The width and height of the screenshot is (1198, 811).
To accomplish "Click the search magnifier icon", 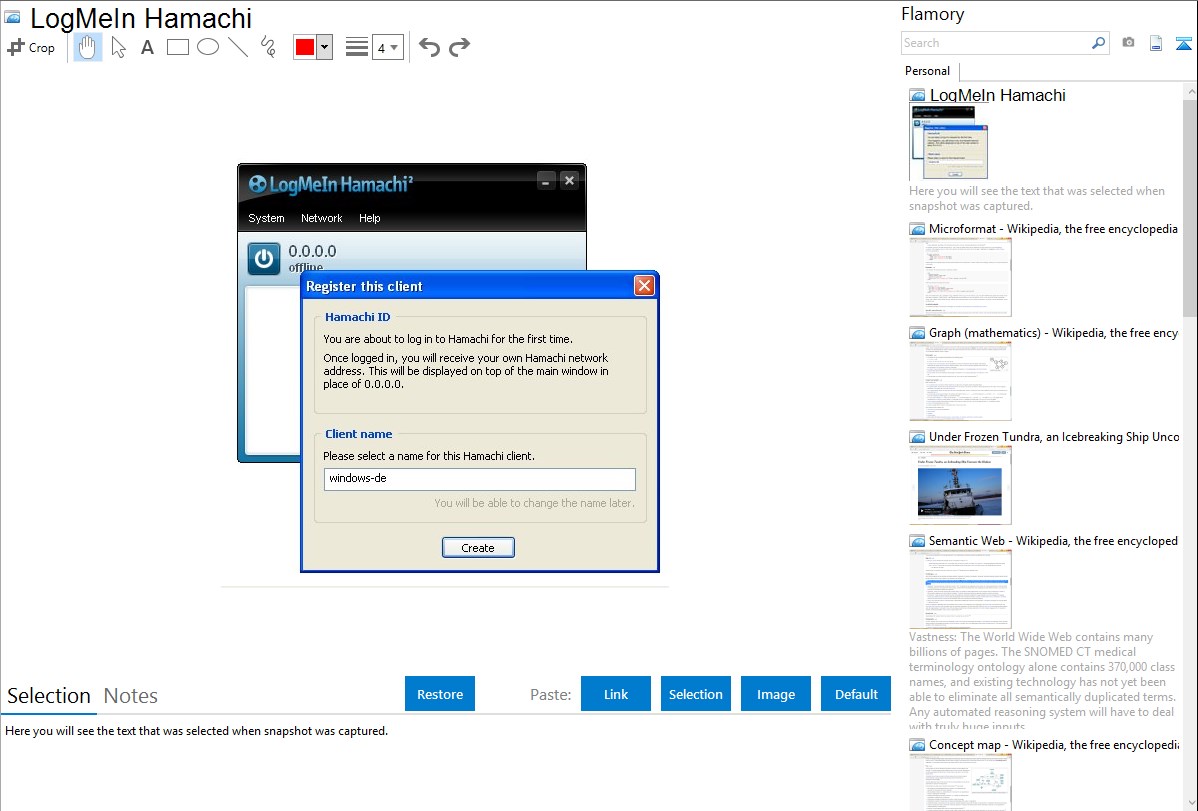I will 1098,43.
